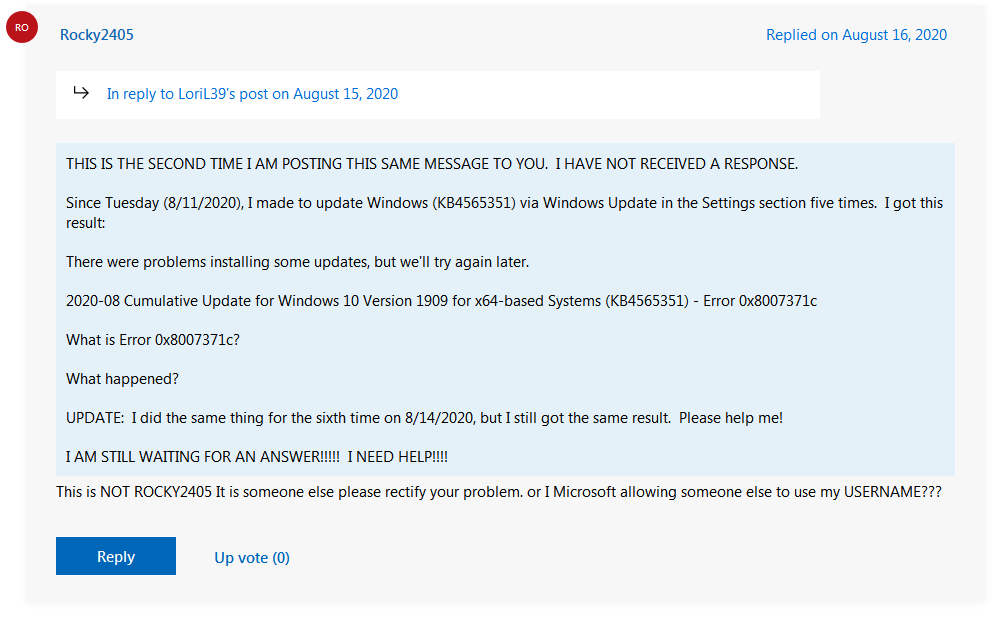Click the I AM STILL WAITING line
The width and height of the screenshot is (997, 620).
257,457
